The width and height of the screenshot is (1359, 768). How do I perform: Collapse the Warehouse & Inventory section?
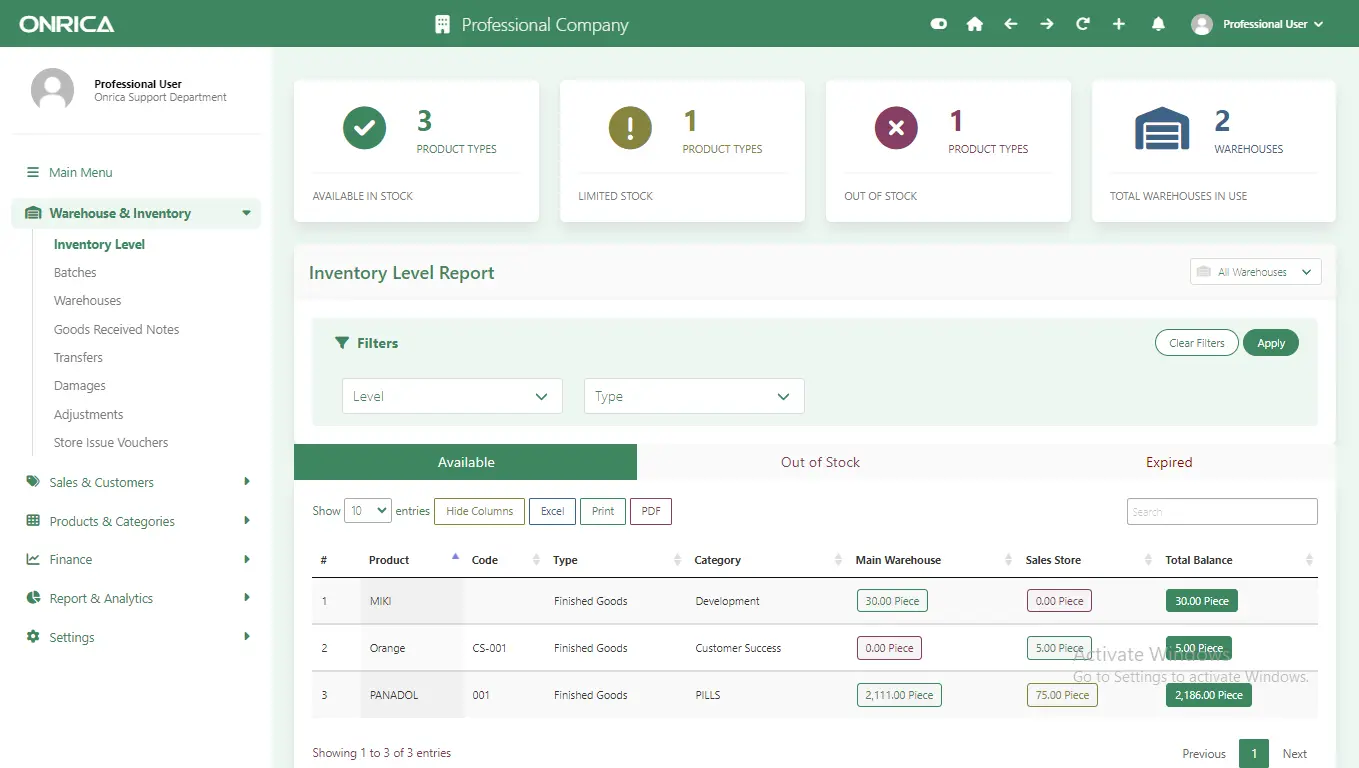(136, 213)
